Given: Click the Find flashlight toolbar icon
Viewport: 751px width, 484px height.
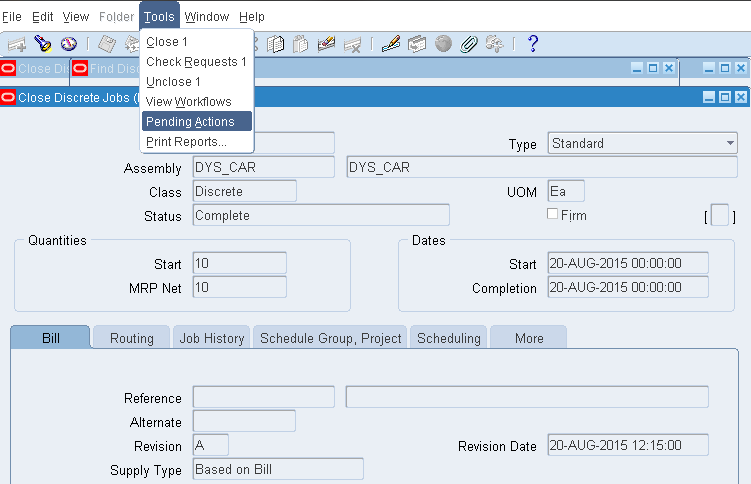Looking at the screenshot, I should [43, 44].
